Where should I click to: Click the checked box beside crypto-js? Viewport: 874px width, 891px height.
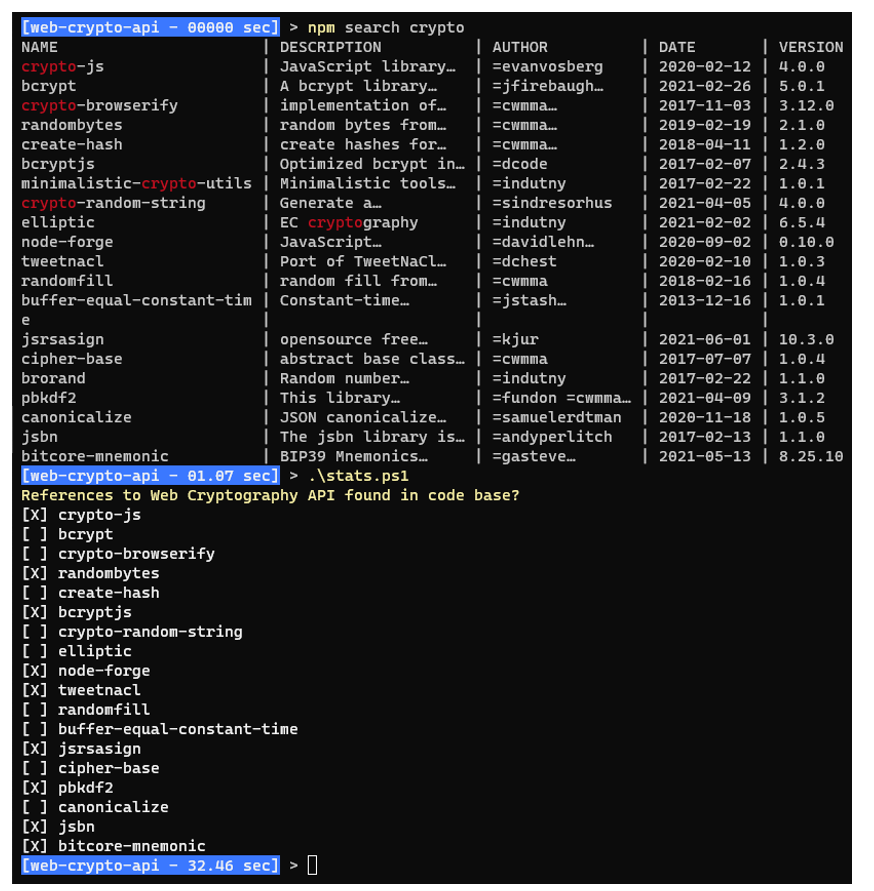coord(35,515)
